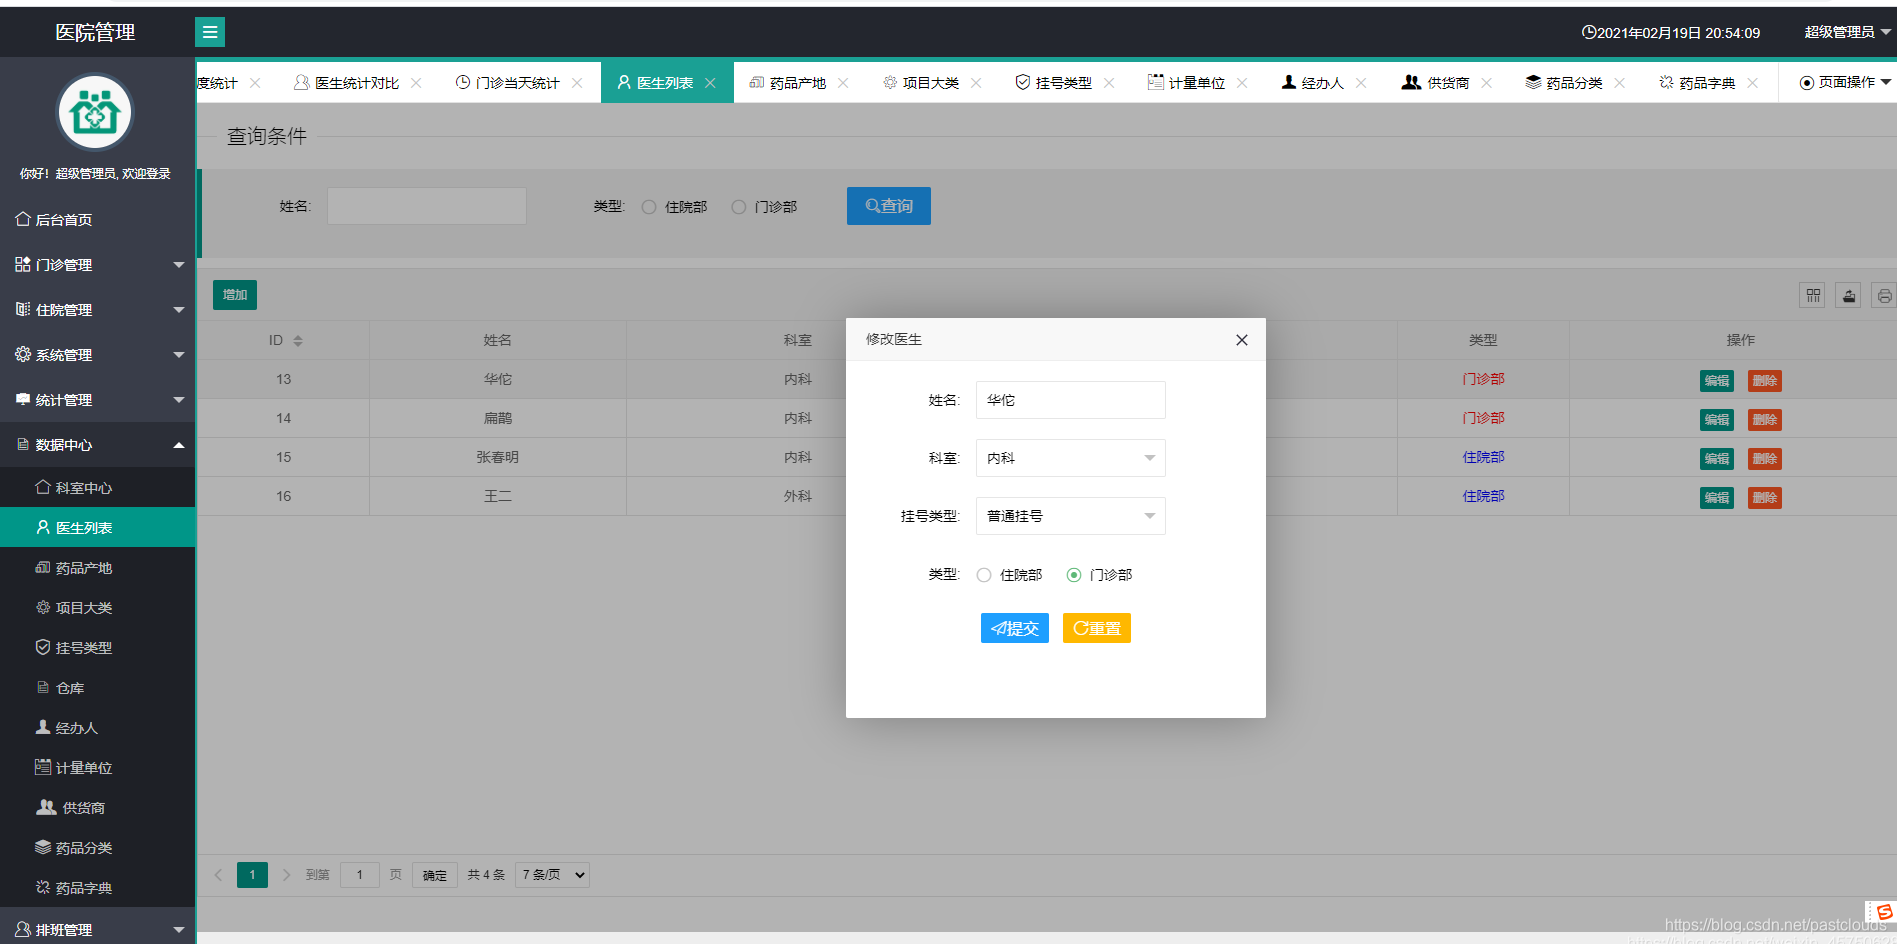Click 删除 for the 王二 row
The height and width of the screenshot is (944, 1897).
pyautogui.click(x=1765, y=498)
